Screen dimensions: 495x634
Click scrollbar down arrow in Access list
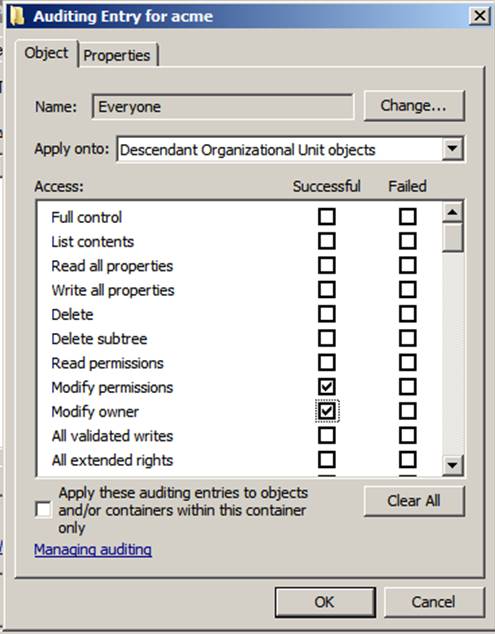[x=453, y=465]
